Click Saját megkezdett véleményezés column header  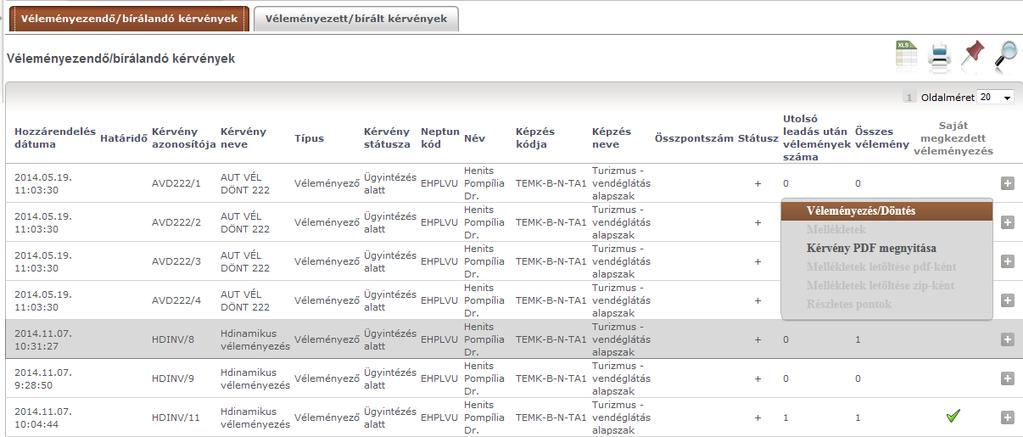coord(953,138)
